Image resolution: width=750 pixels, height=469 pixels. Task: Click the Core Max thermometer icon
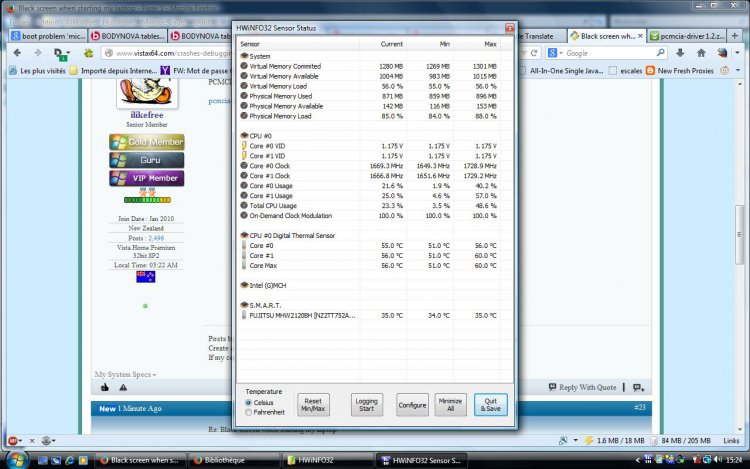(244, 265)
